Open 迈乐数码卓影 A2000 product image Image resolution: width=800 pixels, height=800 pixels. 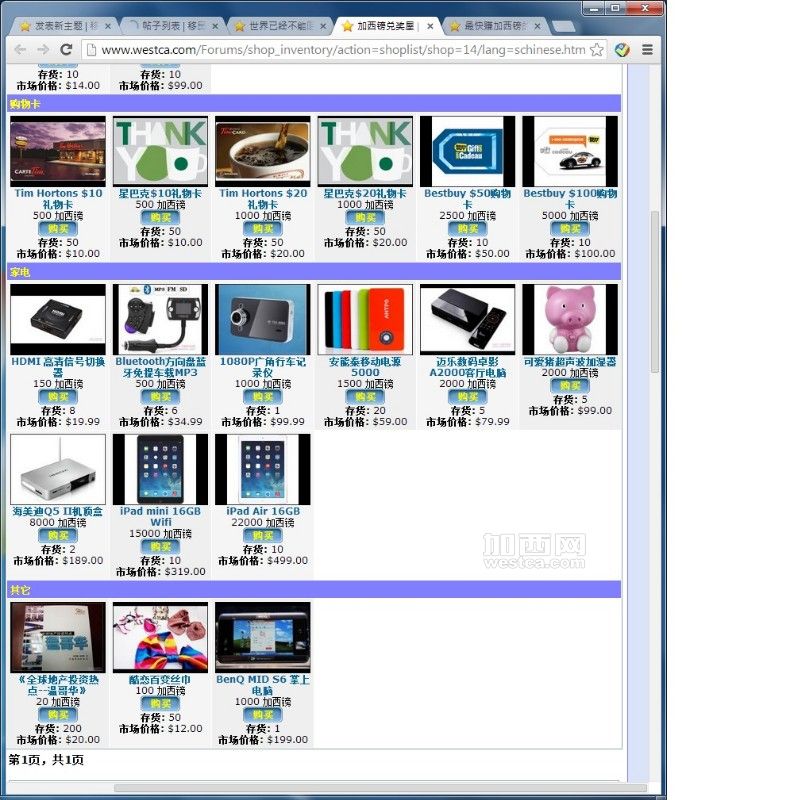(467, 319)
